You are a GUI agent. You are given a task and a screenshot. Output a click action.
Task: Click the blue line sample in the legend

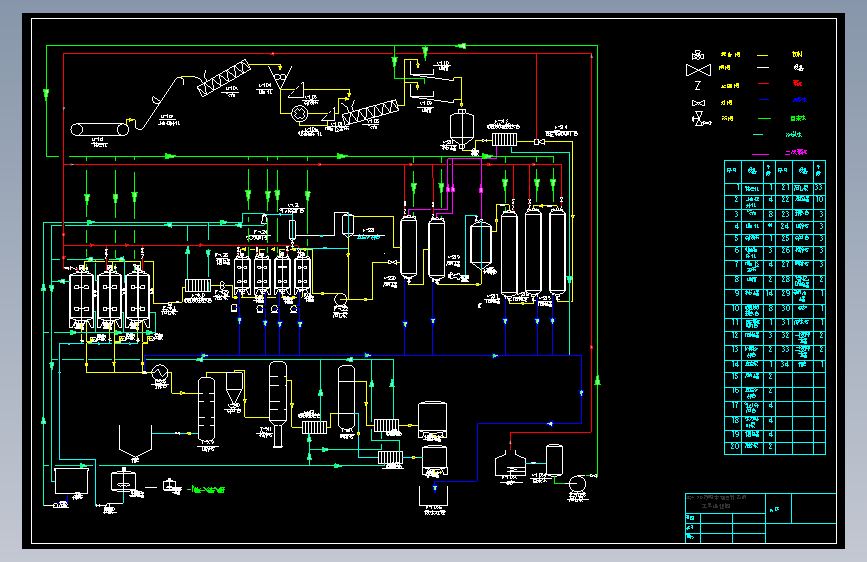click(764, 100)
